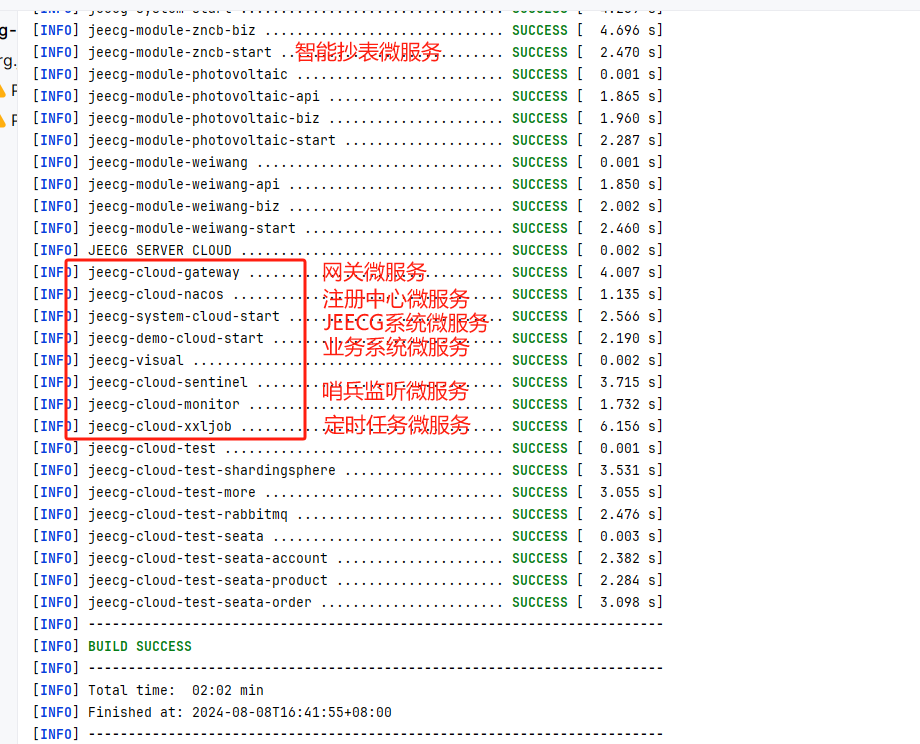
Task: Click the [INFO] tag on the jeecg-cloud-test-seata-order row
Action: click(x=56, y=603)
